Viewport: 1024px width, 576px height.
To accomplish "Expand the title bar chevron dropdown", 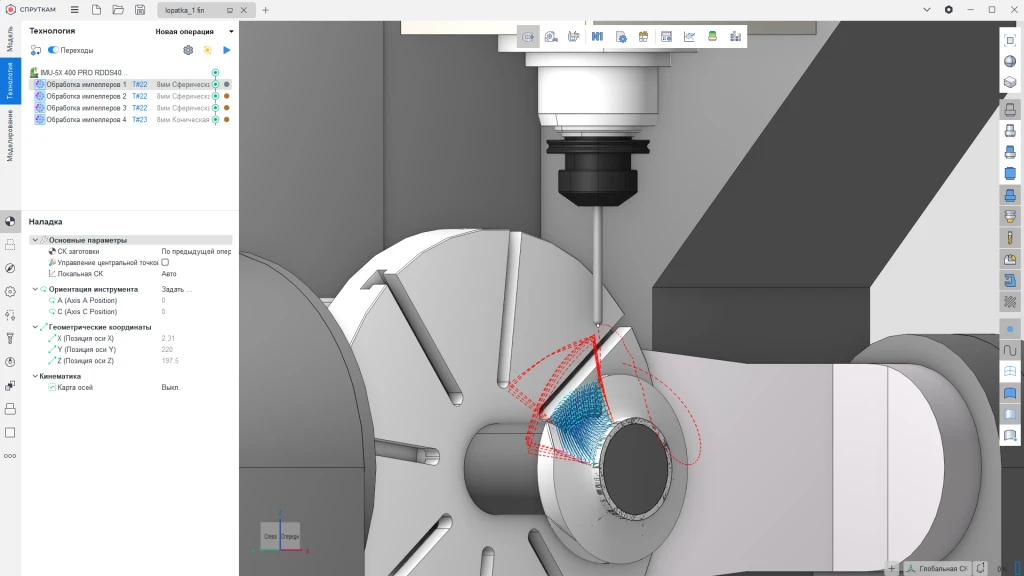I will pyautogui.click(x=926, y=10).
